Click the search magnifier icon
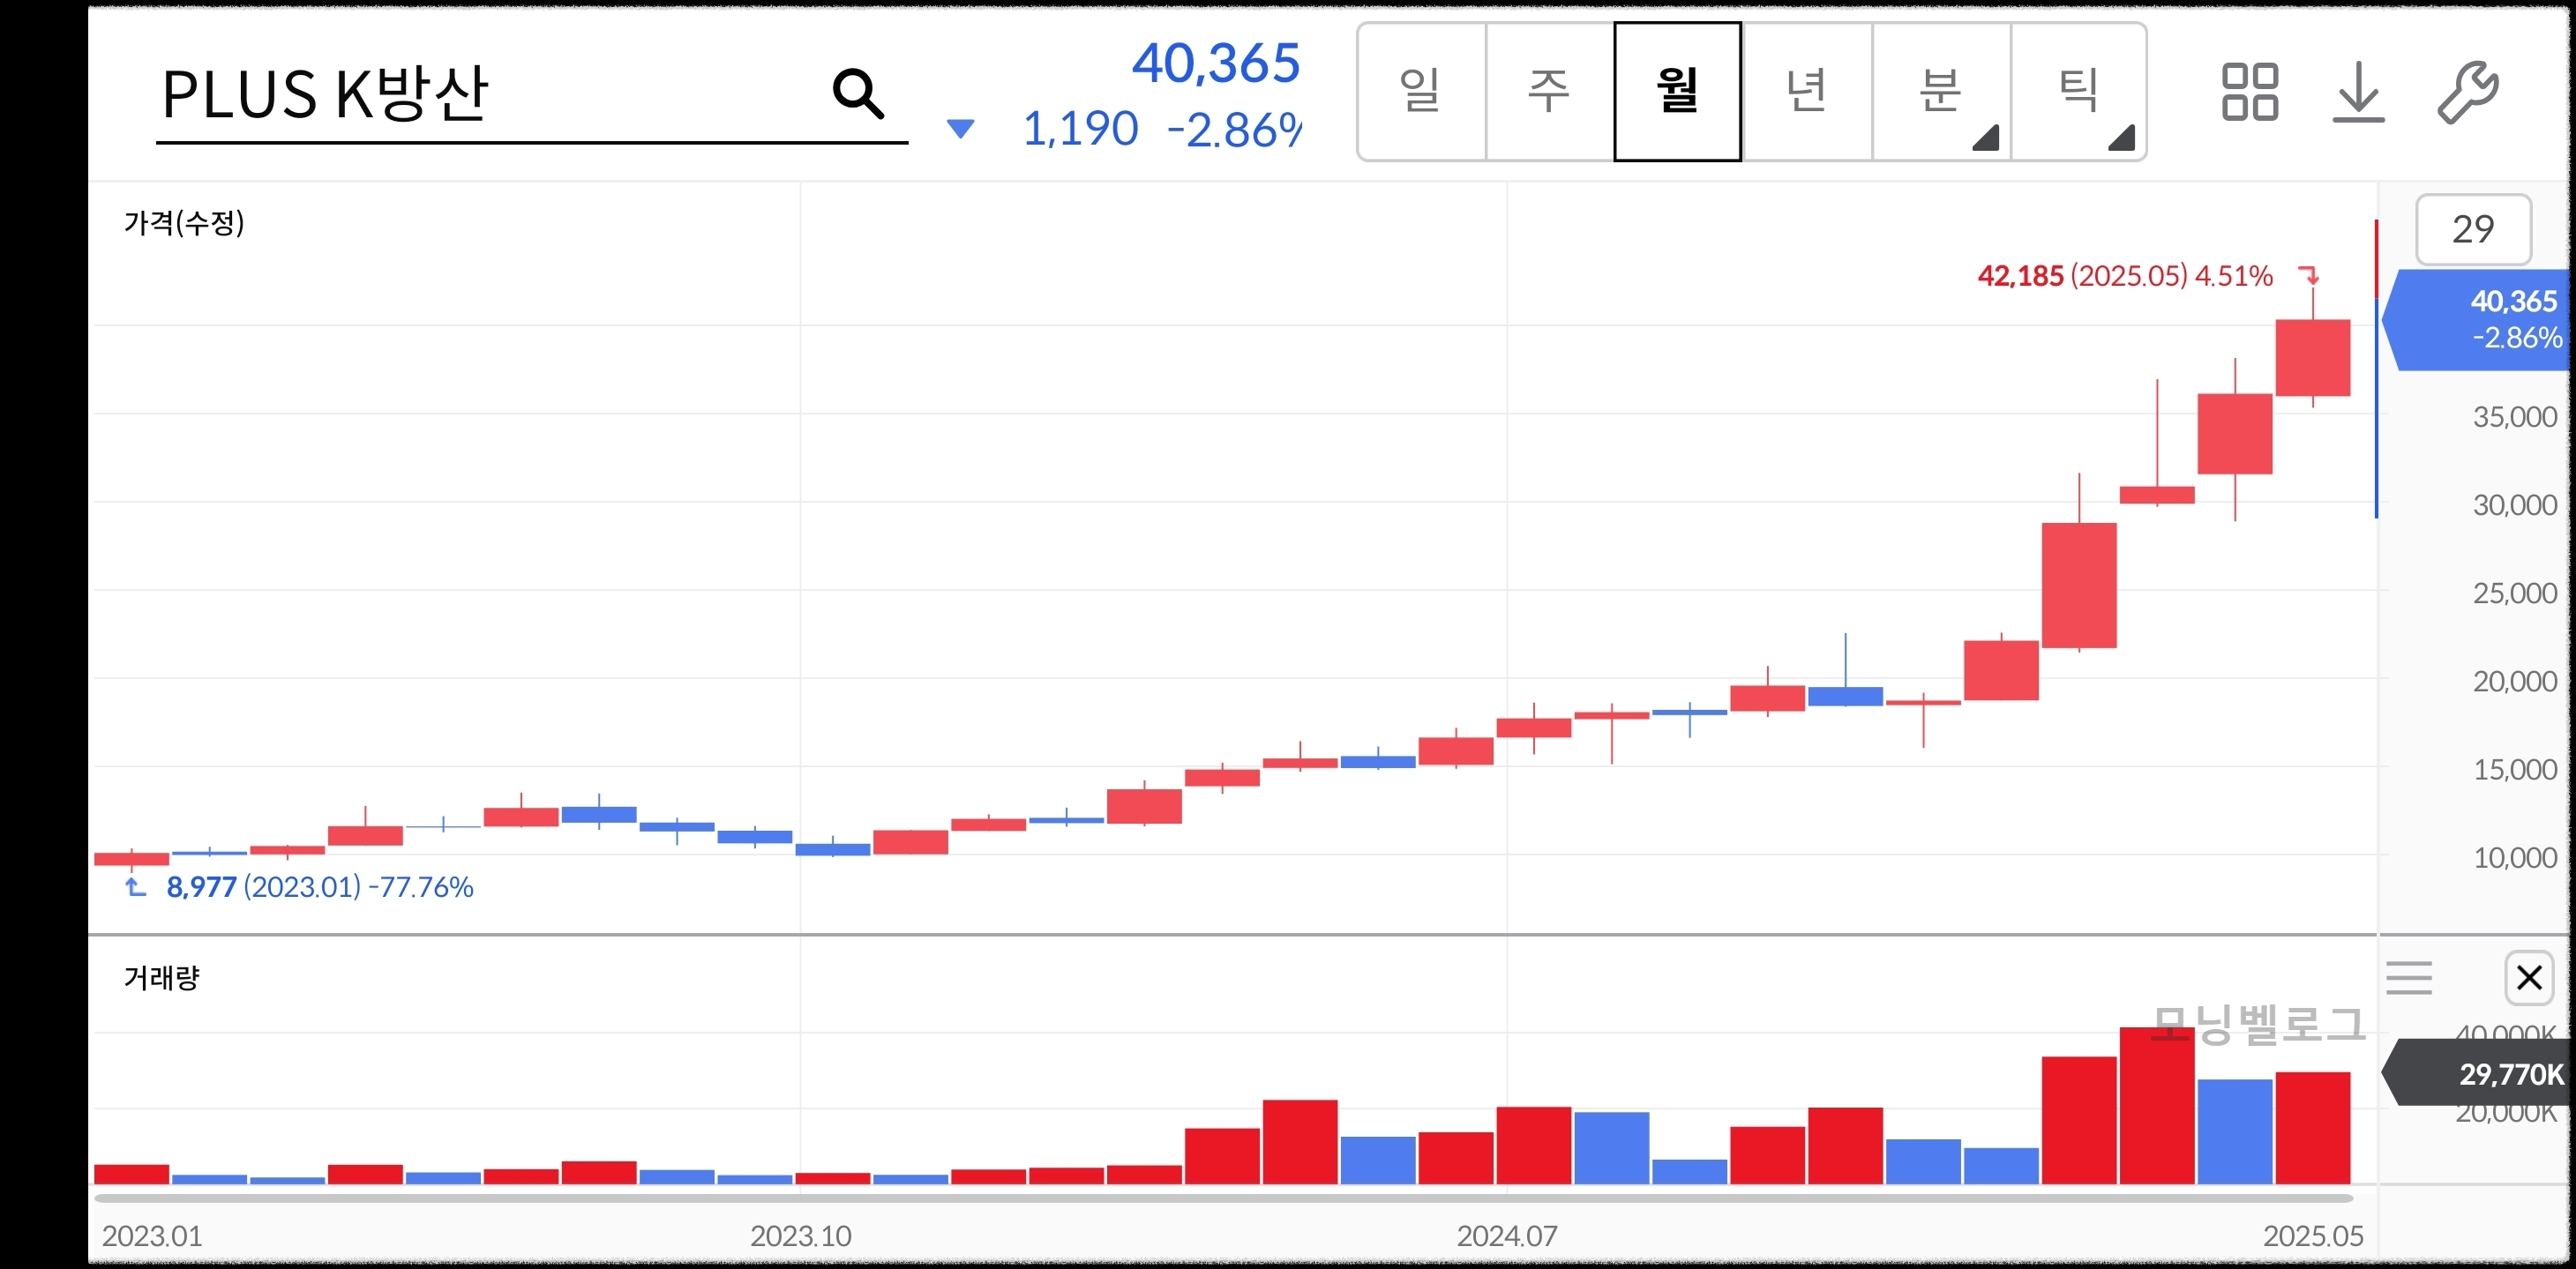The height and width of the screenshot is (1269, 2576). (x=858, y=94)
